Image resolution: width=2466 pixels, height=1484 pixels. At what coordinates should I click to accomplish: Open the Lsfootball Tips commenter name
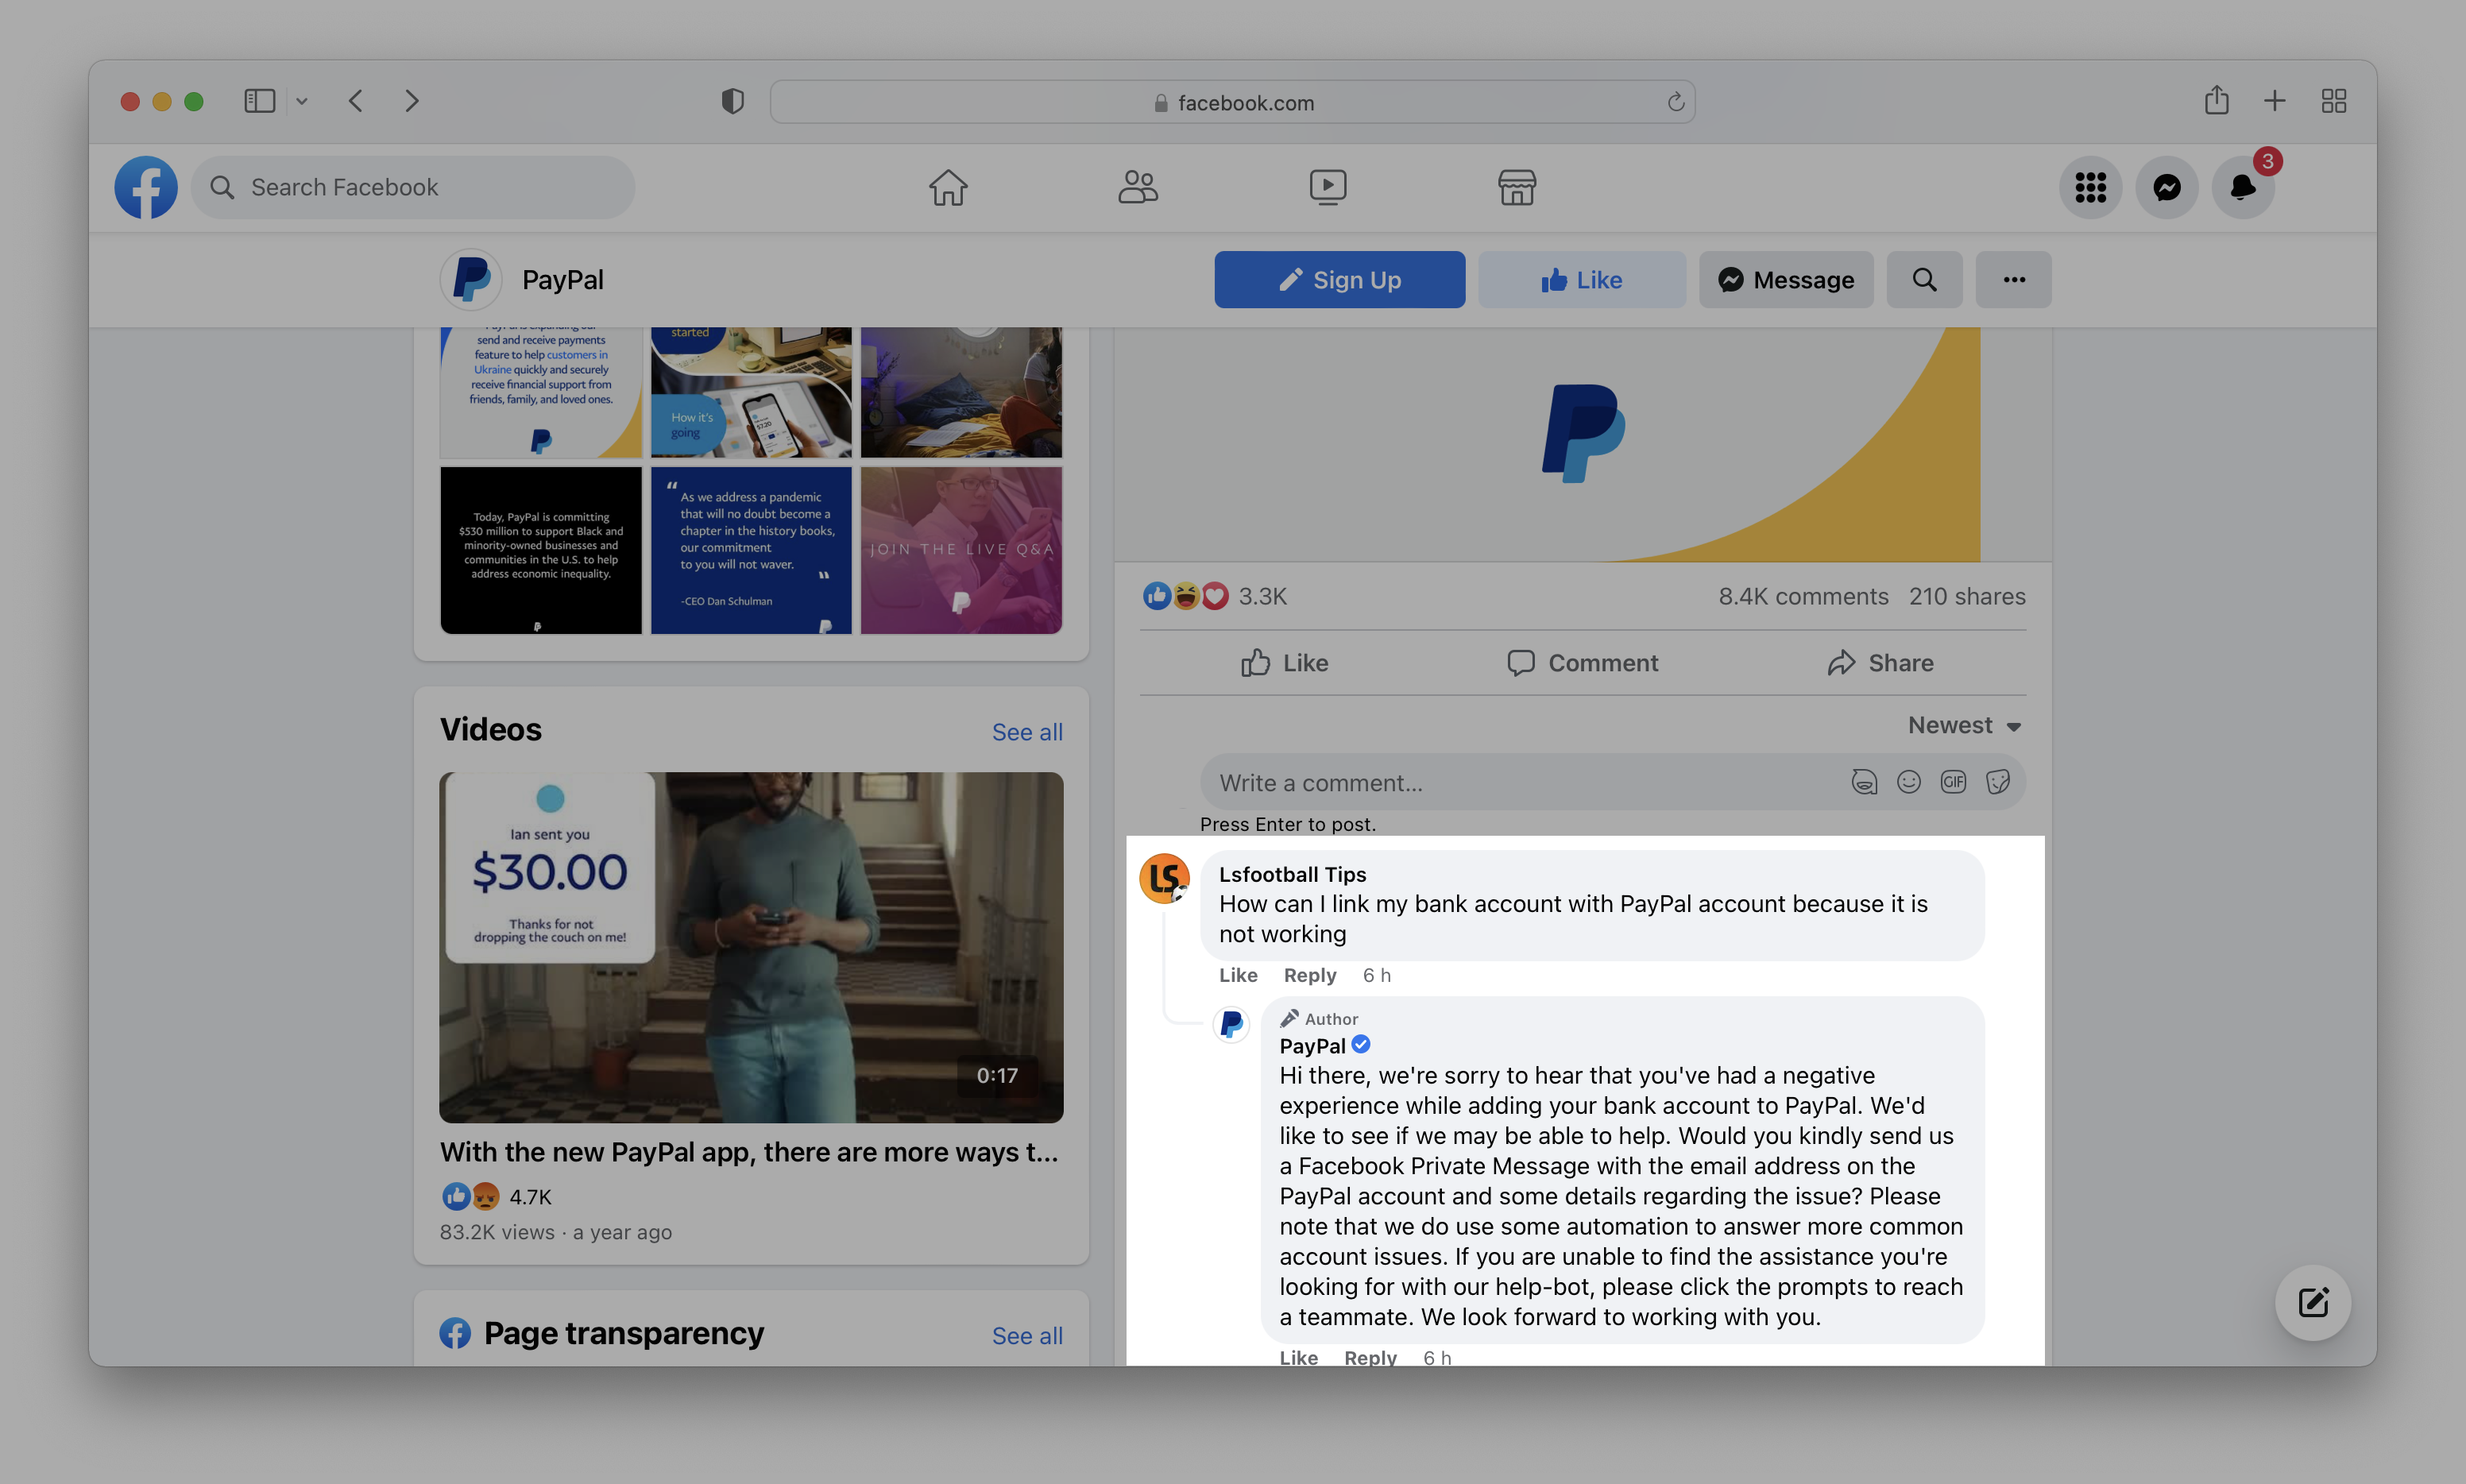(x=1292, y=874)
